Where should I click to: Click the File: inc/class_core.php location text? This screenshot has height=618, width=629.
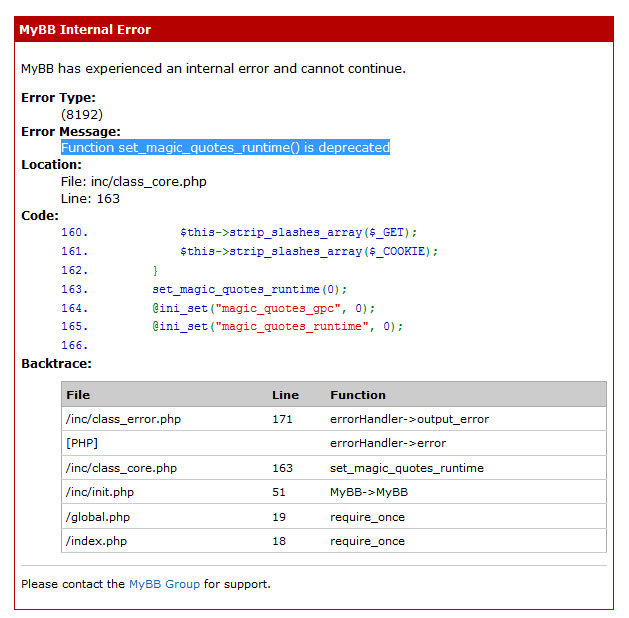point(134,182)
